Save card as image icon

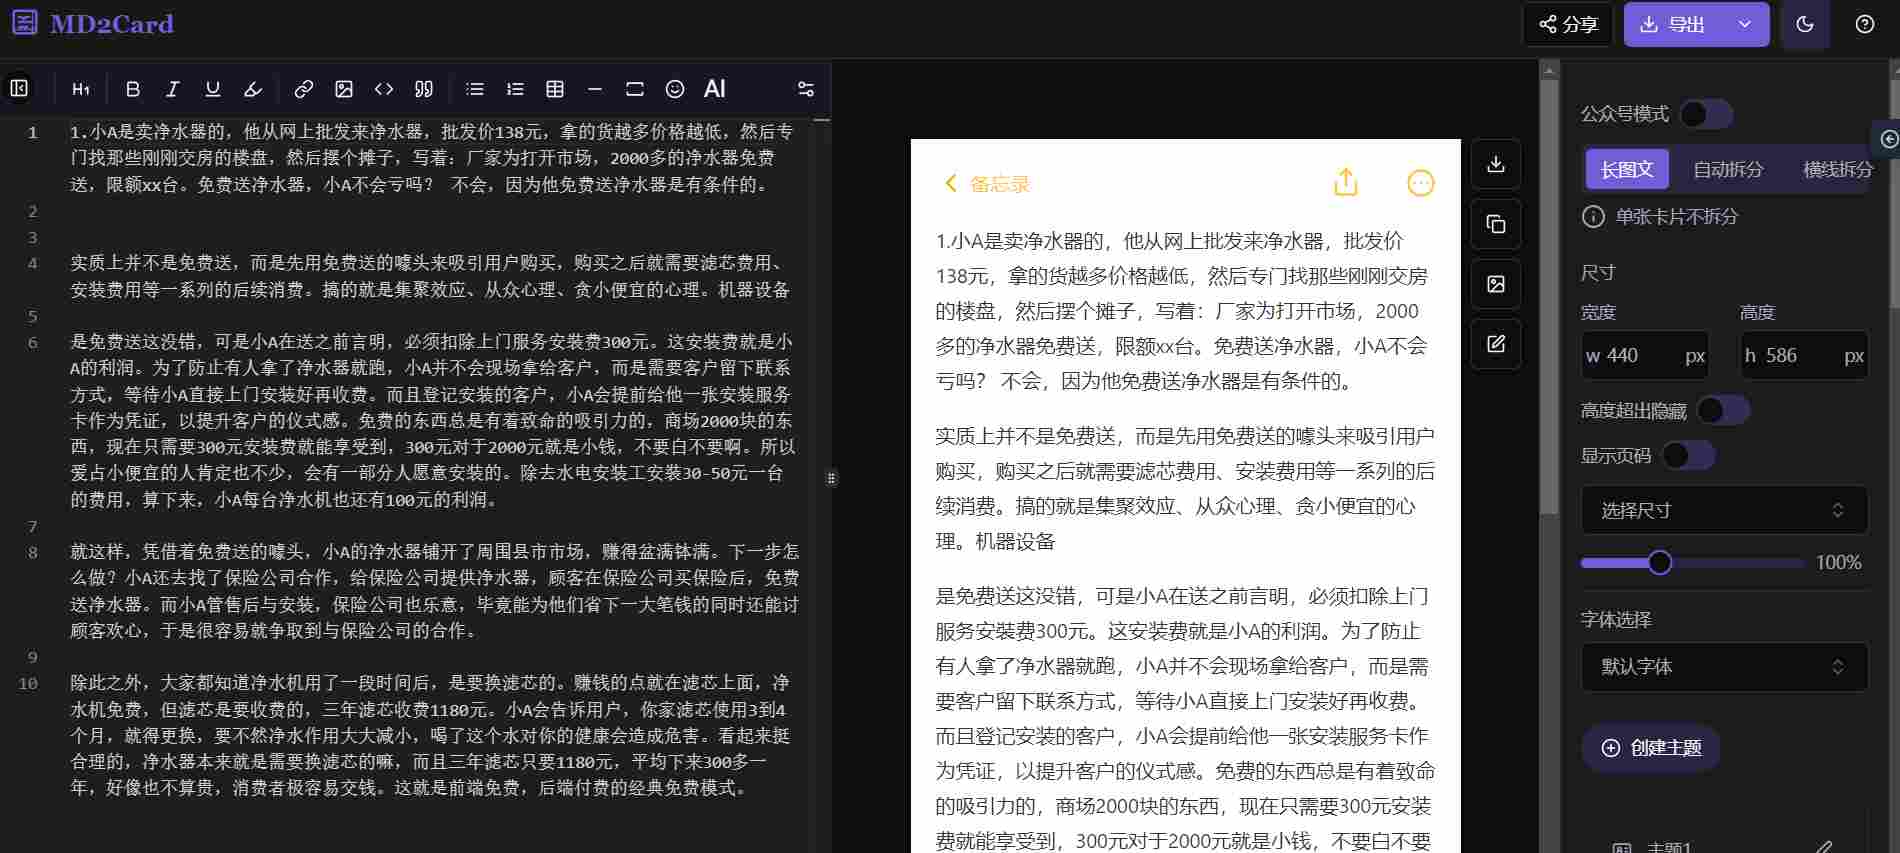click(x=1496, y=284)
